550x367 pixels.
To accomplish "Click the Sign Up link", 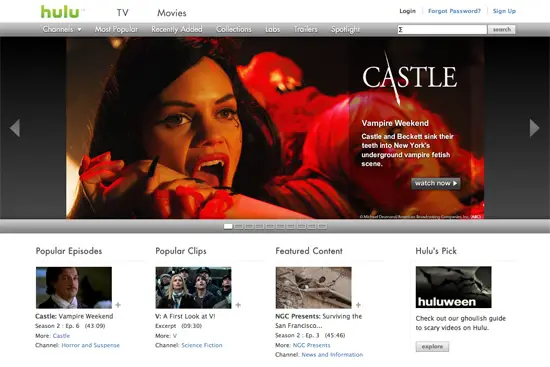I will (x=504, y=11).
